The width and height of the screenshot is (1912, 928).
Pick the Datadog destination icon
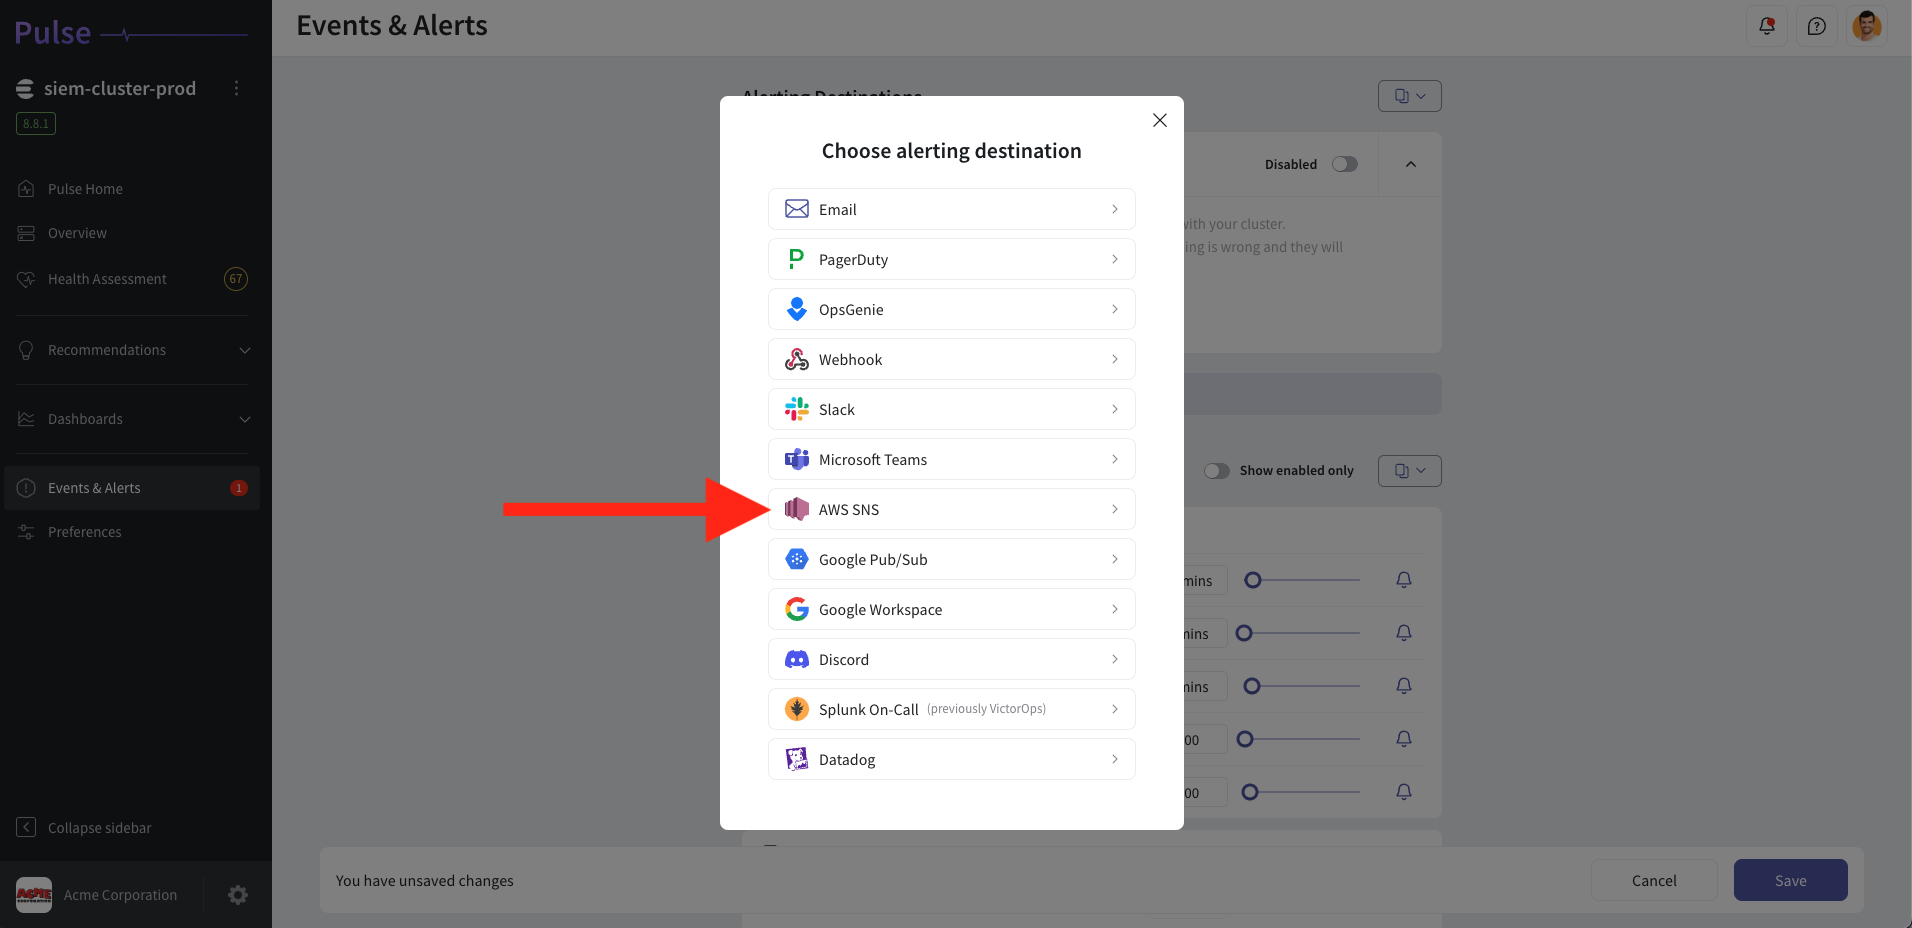(796, 759)
